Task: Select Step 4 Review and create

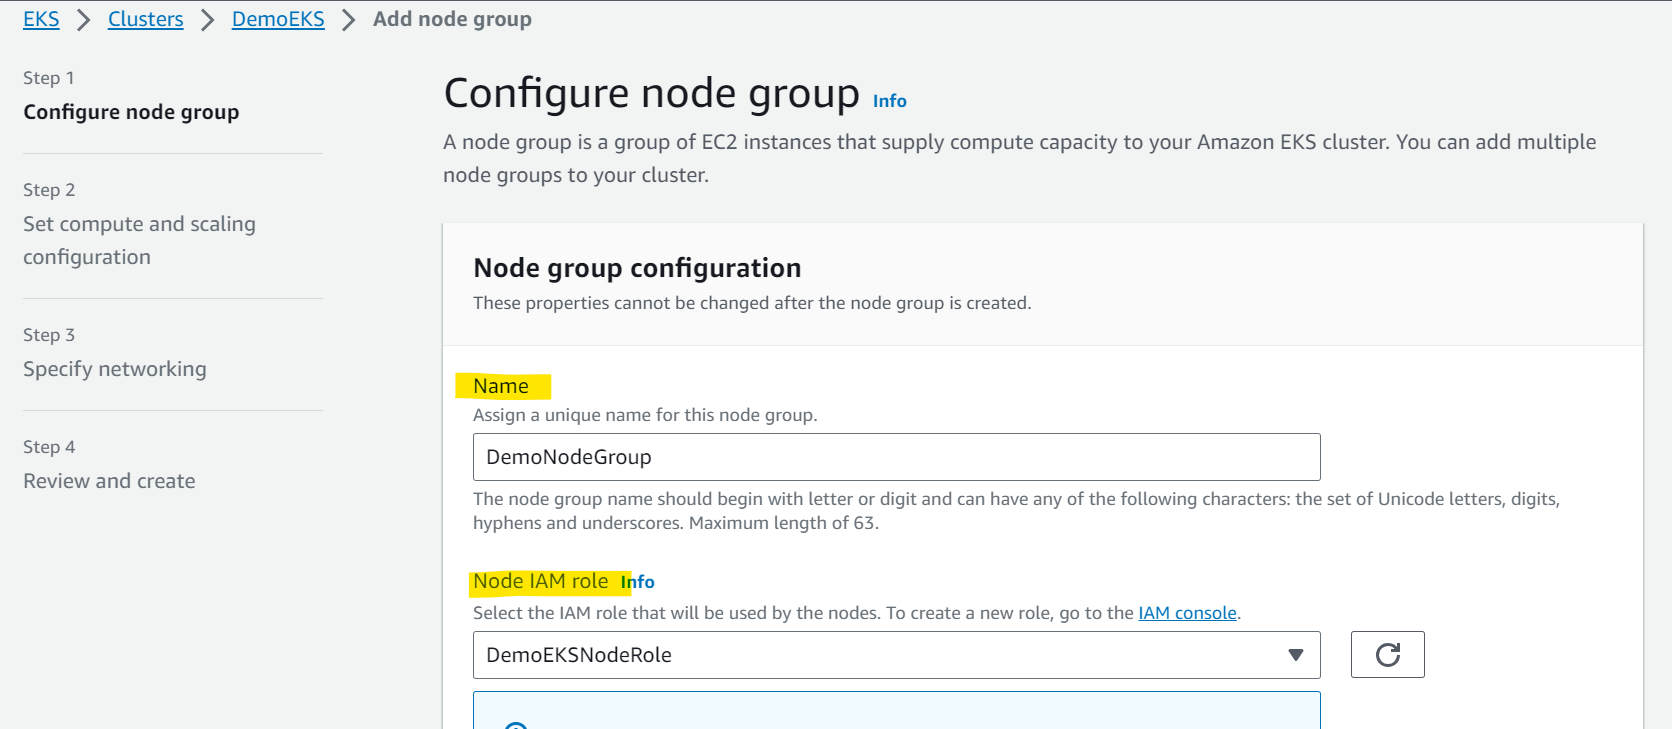Action: tap(109, 481)
